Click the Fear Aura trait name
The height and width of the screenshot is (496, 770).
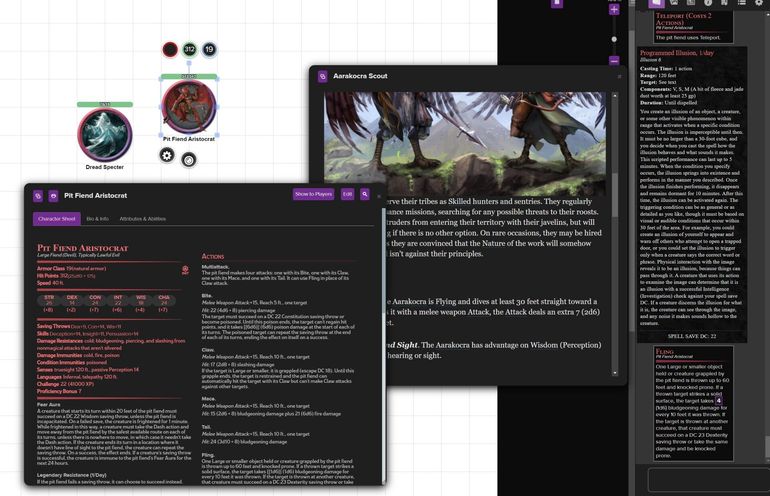click(x=49, y=405)
